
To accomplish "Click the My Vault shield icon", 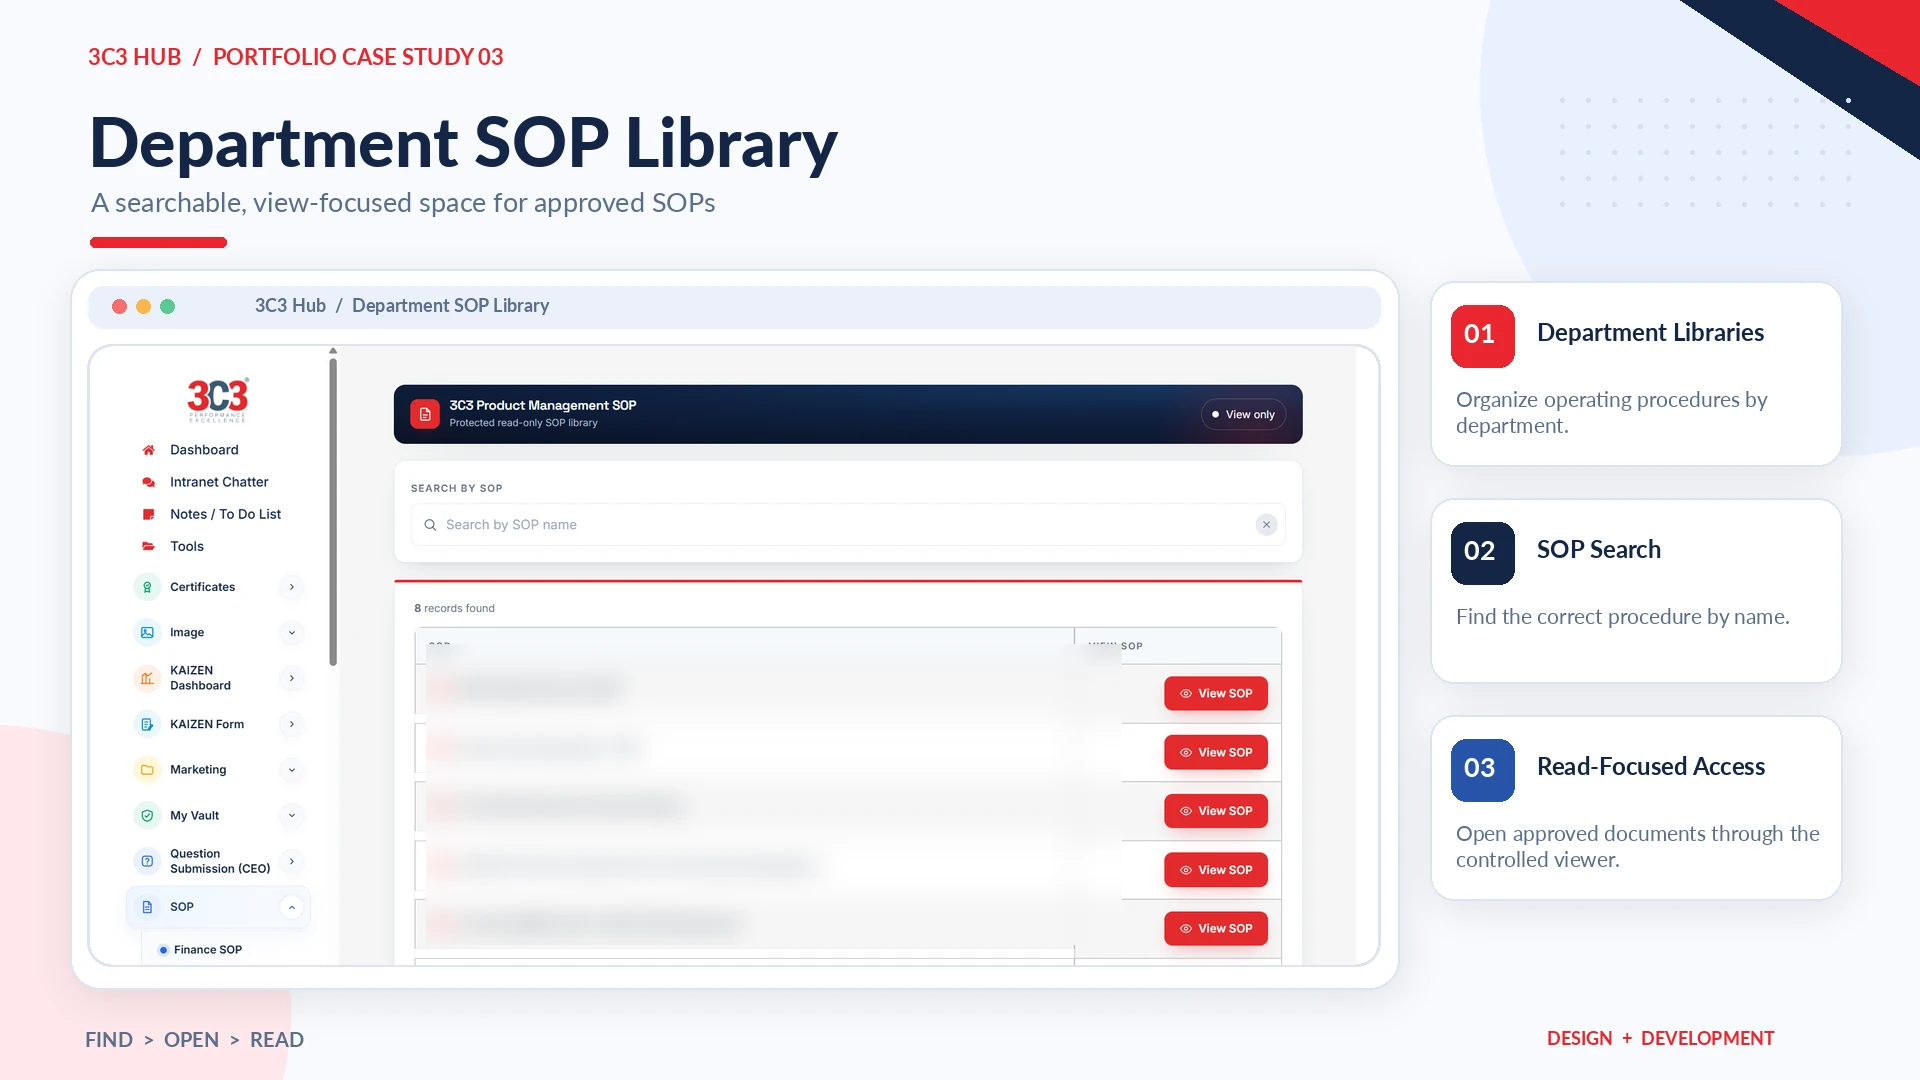I will (147, 816).
